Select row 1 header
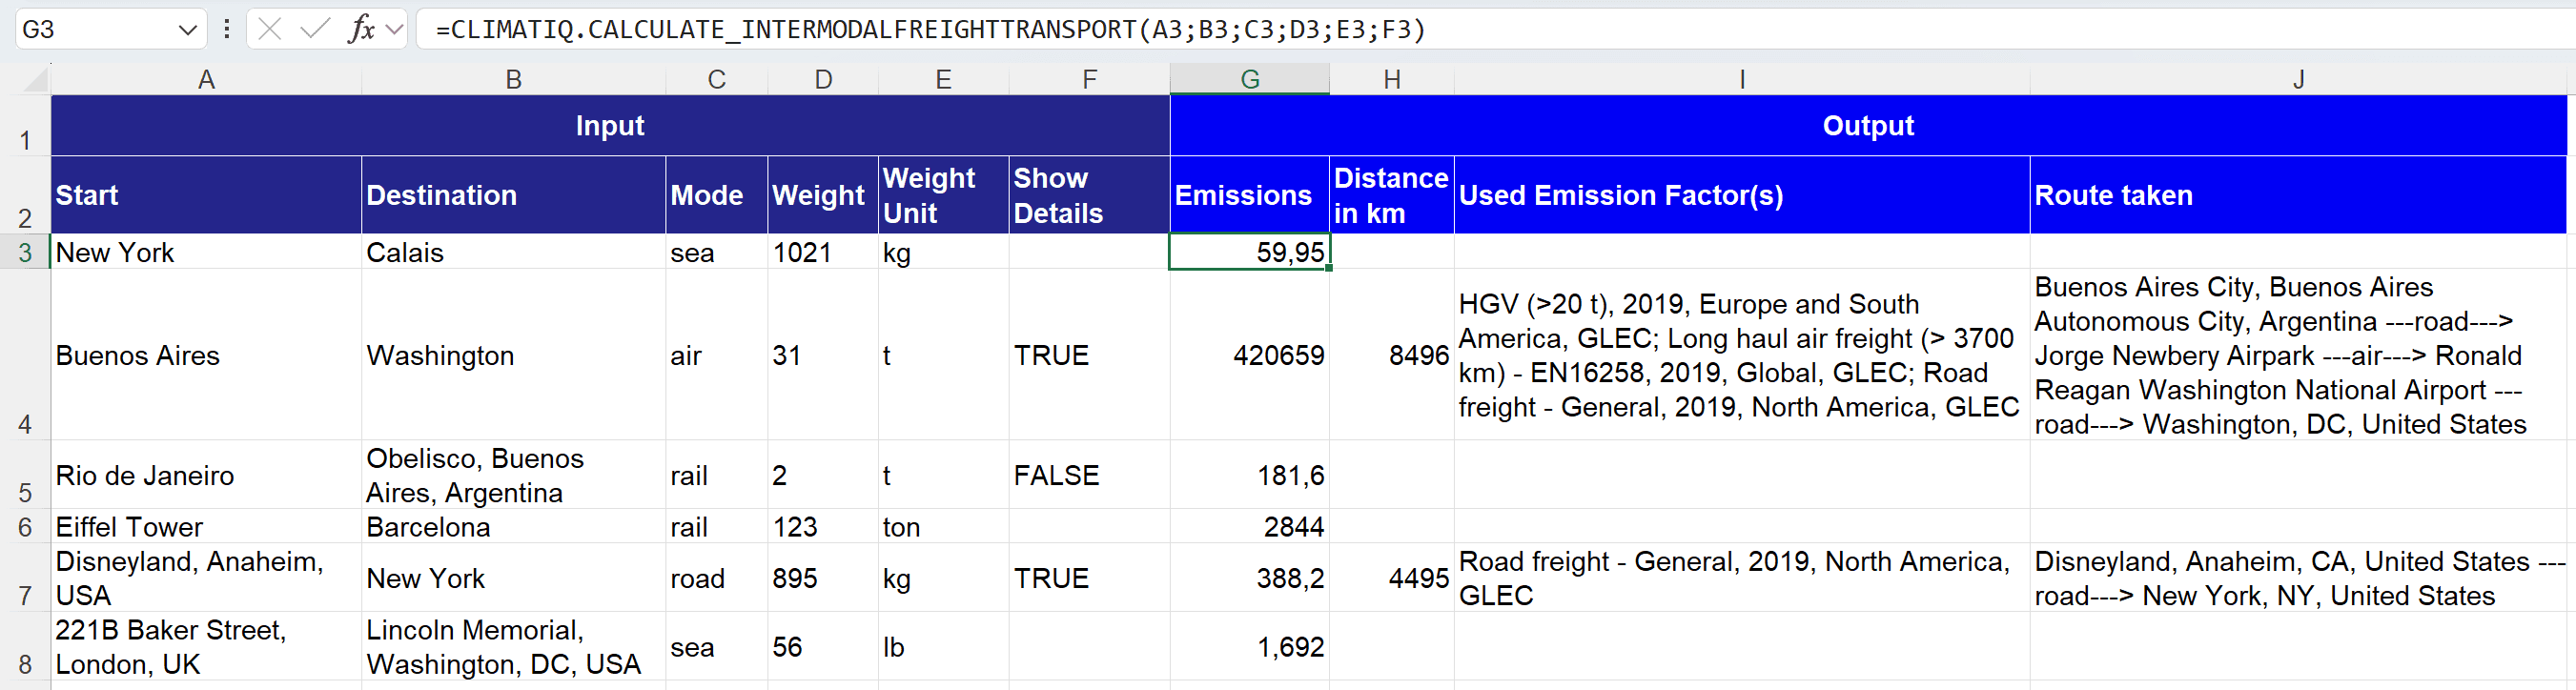 coord(25,126)
